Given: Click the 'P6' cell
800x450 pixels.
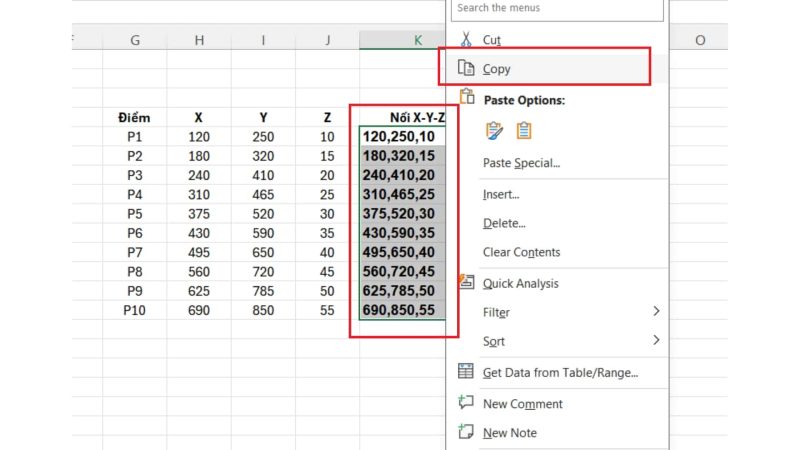Looking at the screenshot, I should 135,233.
